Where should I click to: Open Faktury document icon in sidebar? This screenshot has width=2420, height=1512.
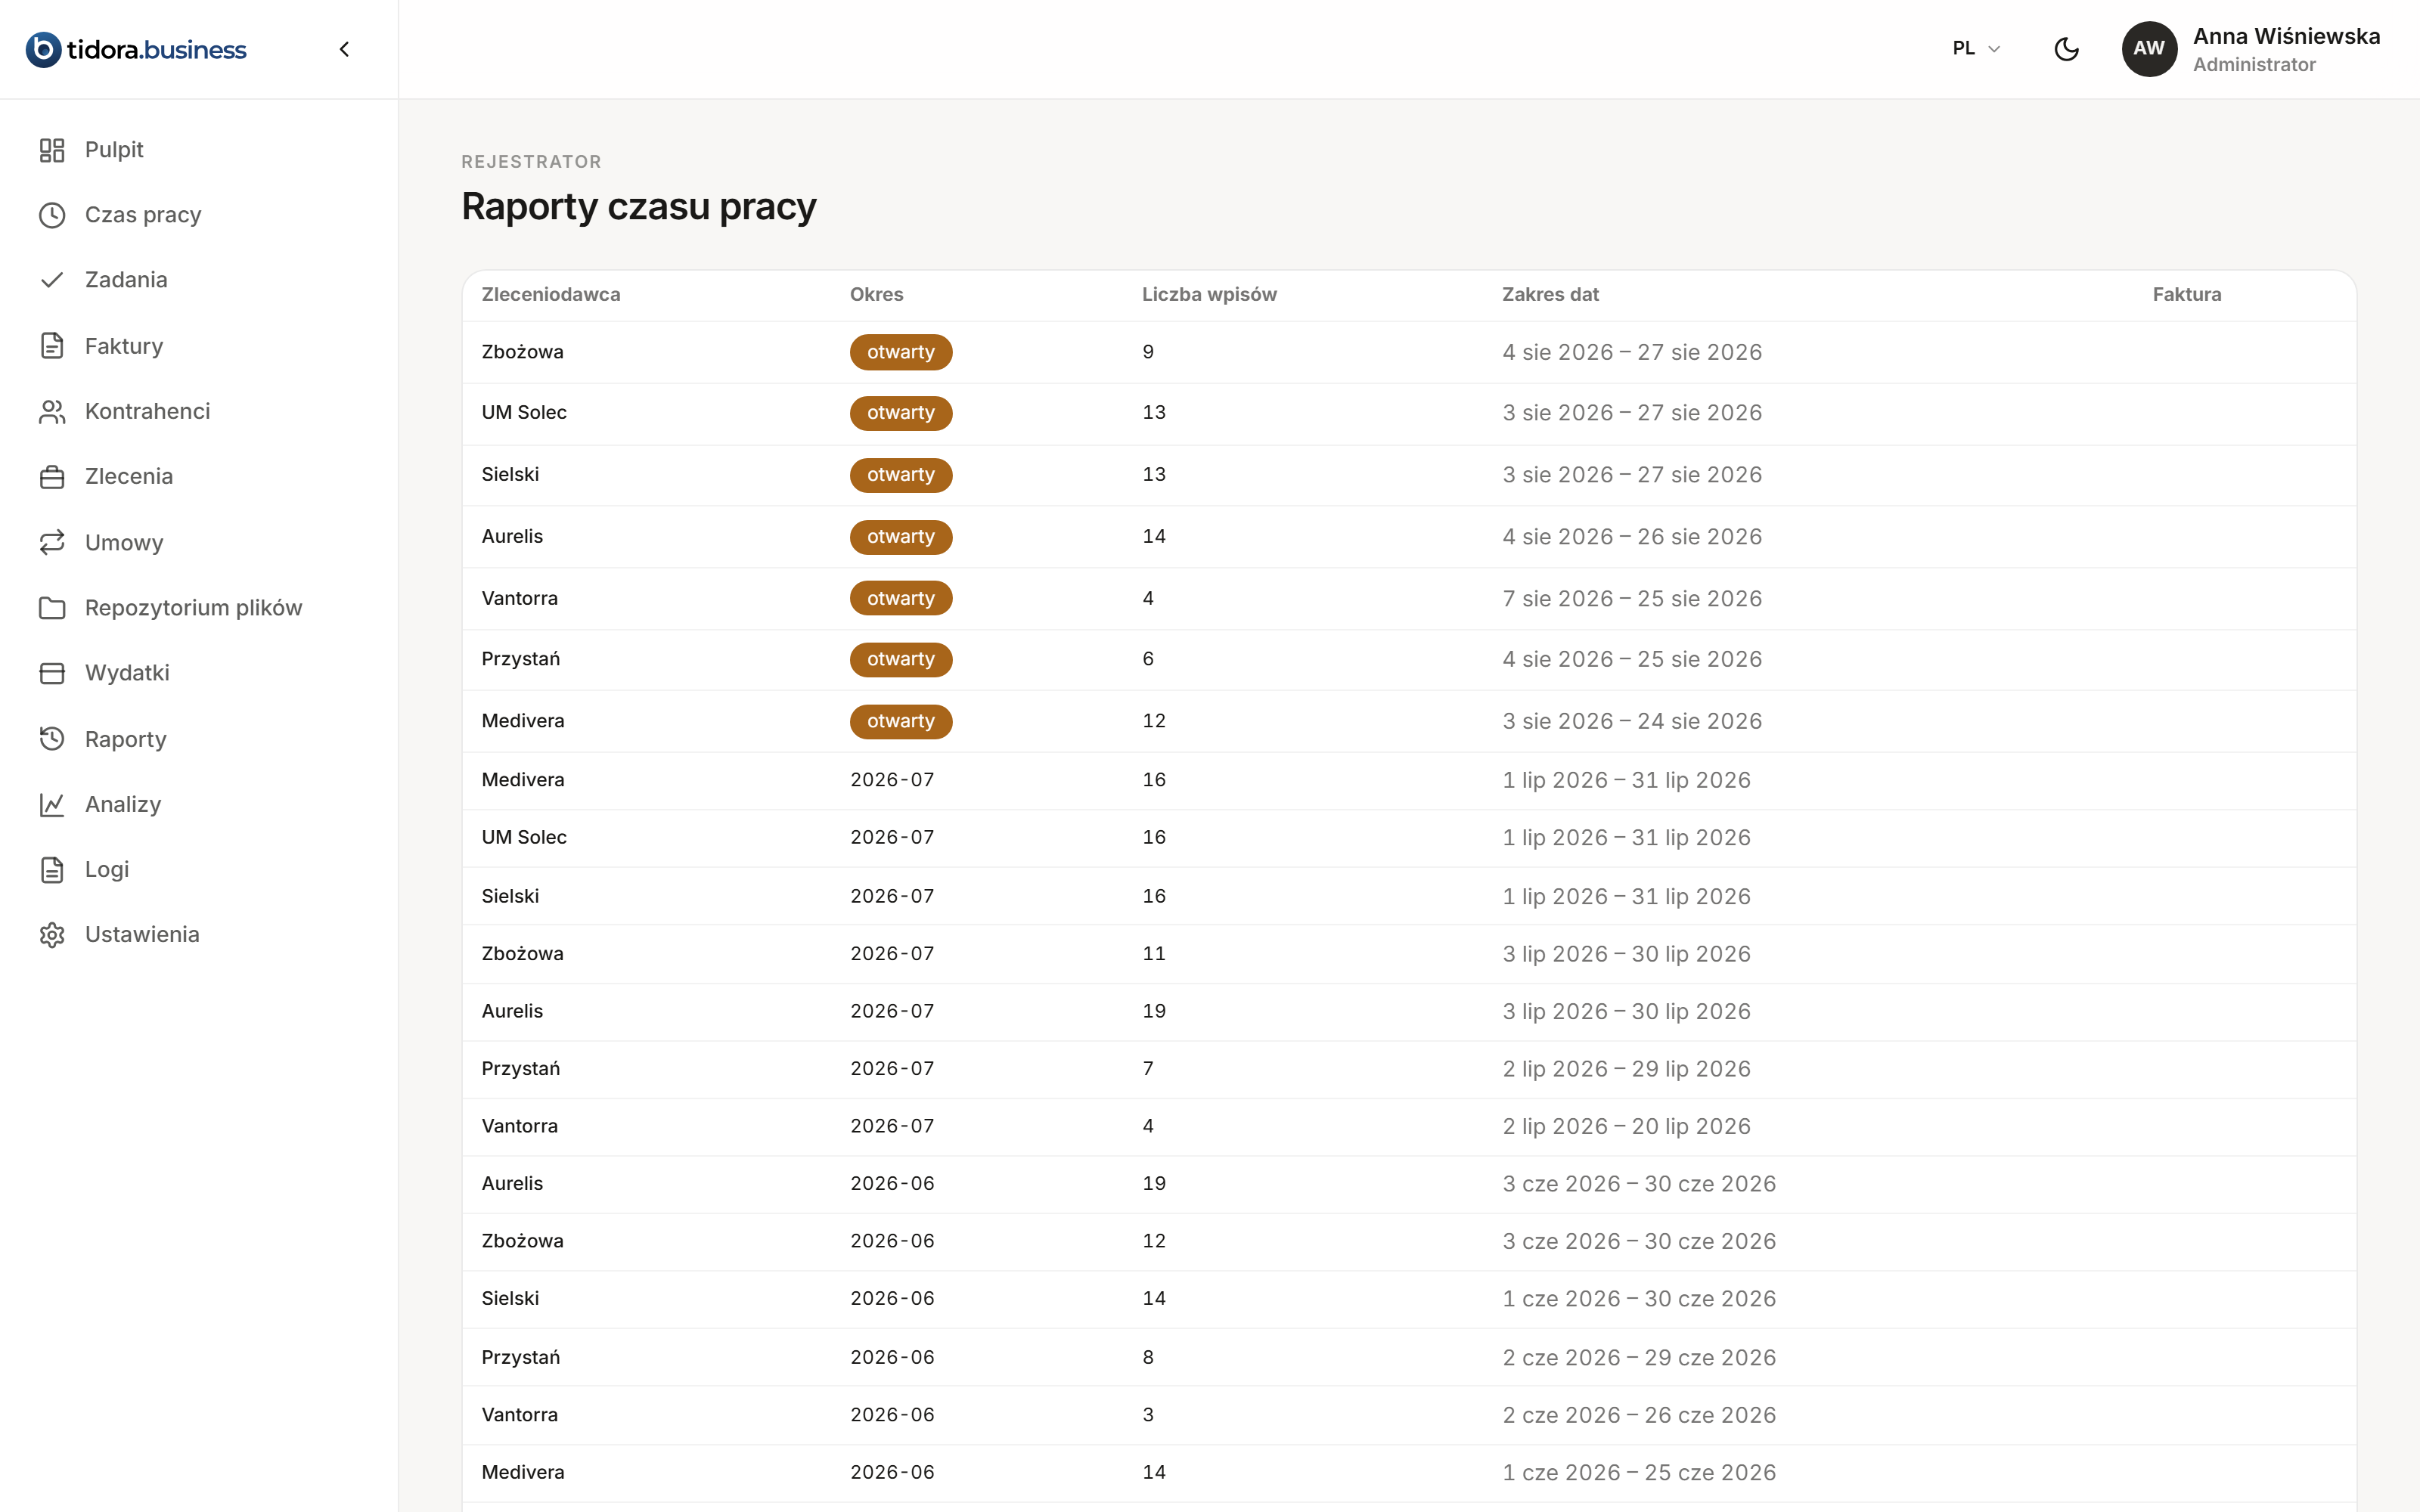pos(52,346)
